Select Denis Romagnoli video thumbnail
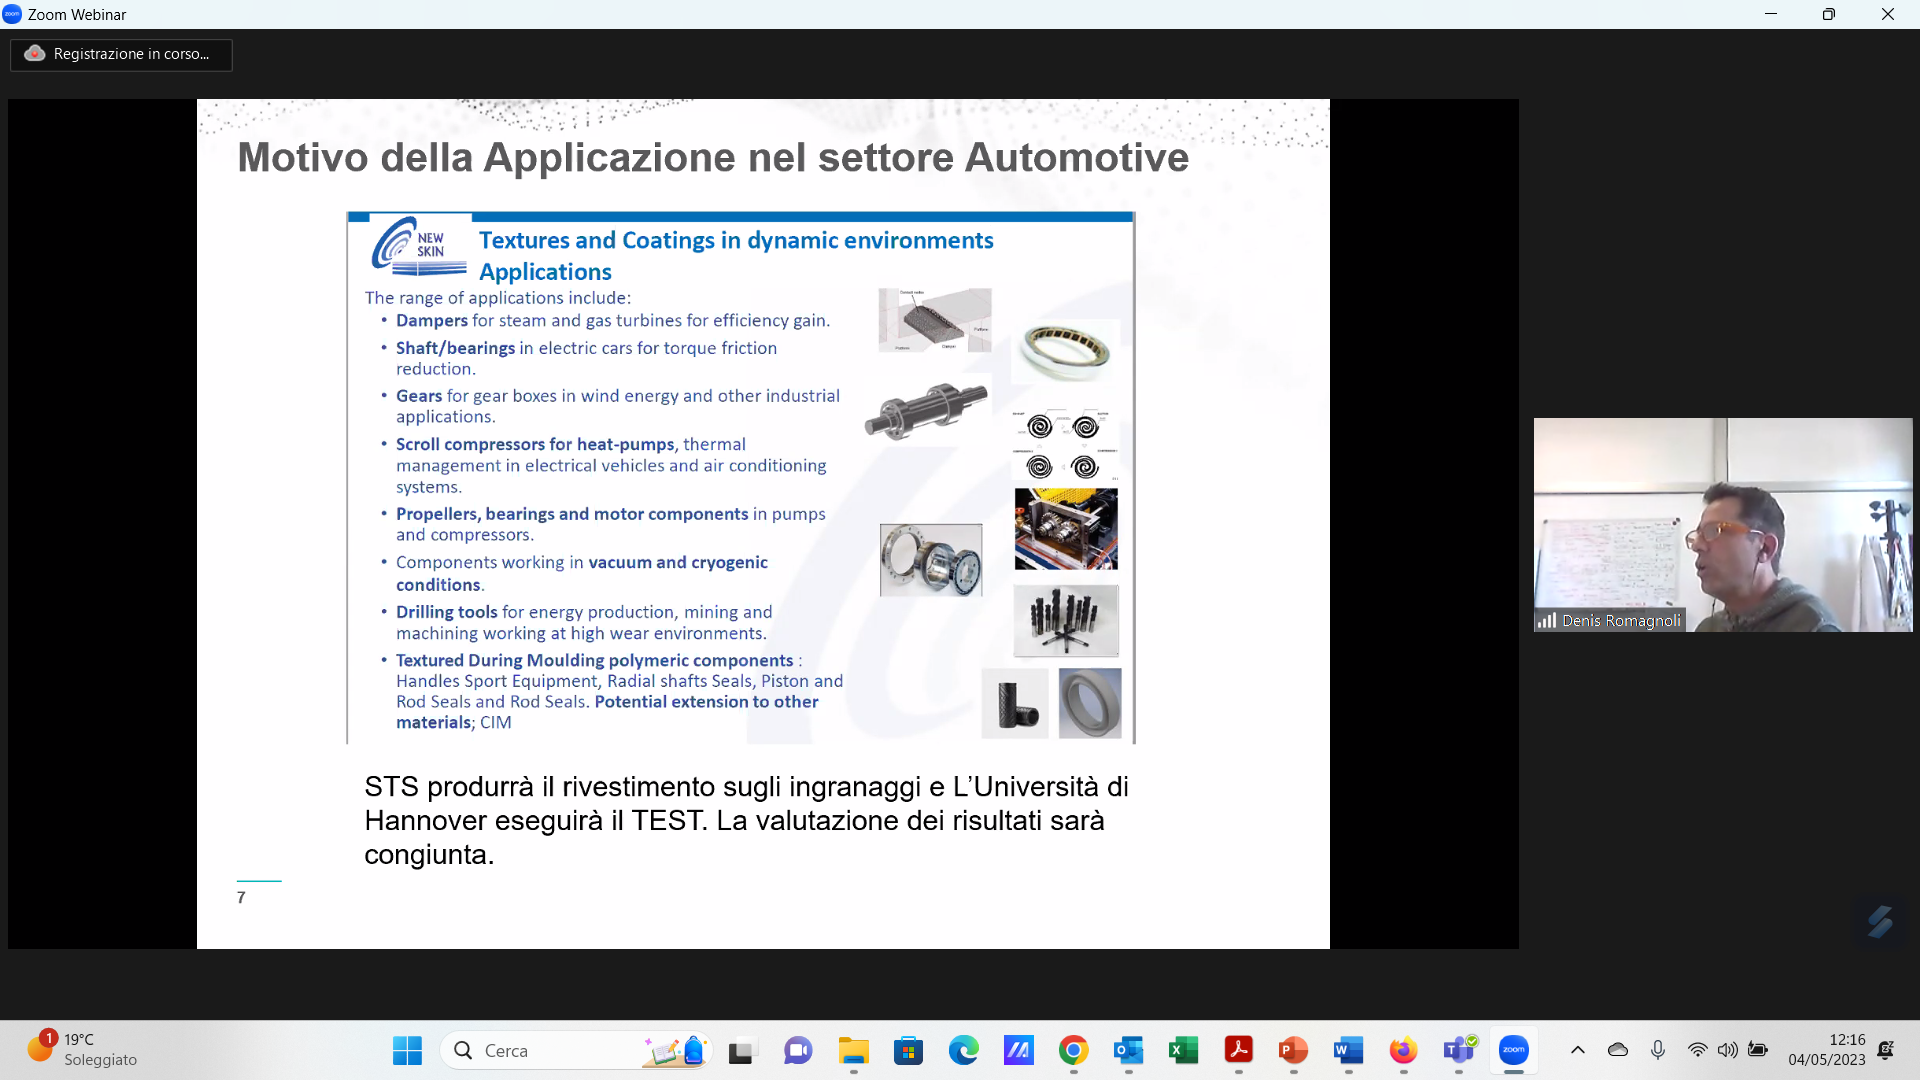Screen dimensions: 1920x1080 pyautogui.click(x=1722, y=524)
